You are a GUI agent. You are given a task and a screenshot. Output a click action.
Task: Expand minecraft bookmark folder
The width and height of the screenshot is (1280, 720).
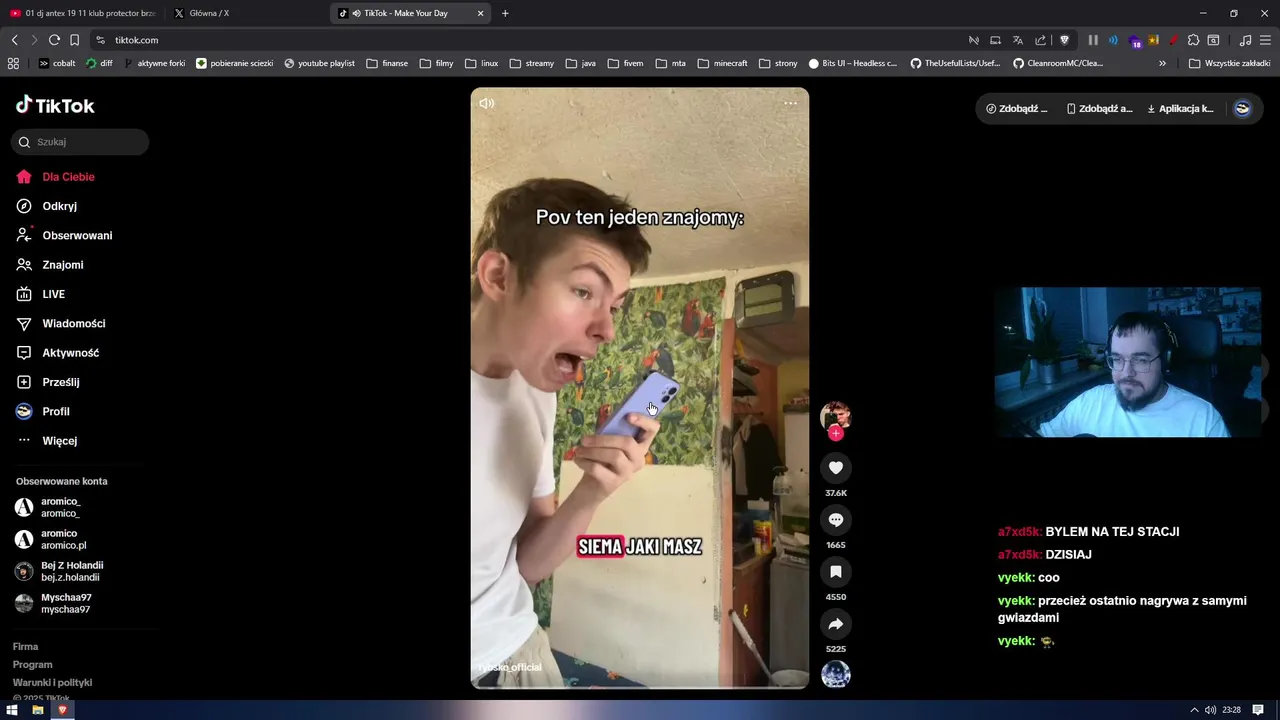tap(722, 63)
